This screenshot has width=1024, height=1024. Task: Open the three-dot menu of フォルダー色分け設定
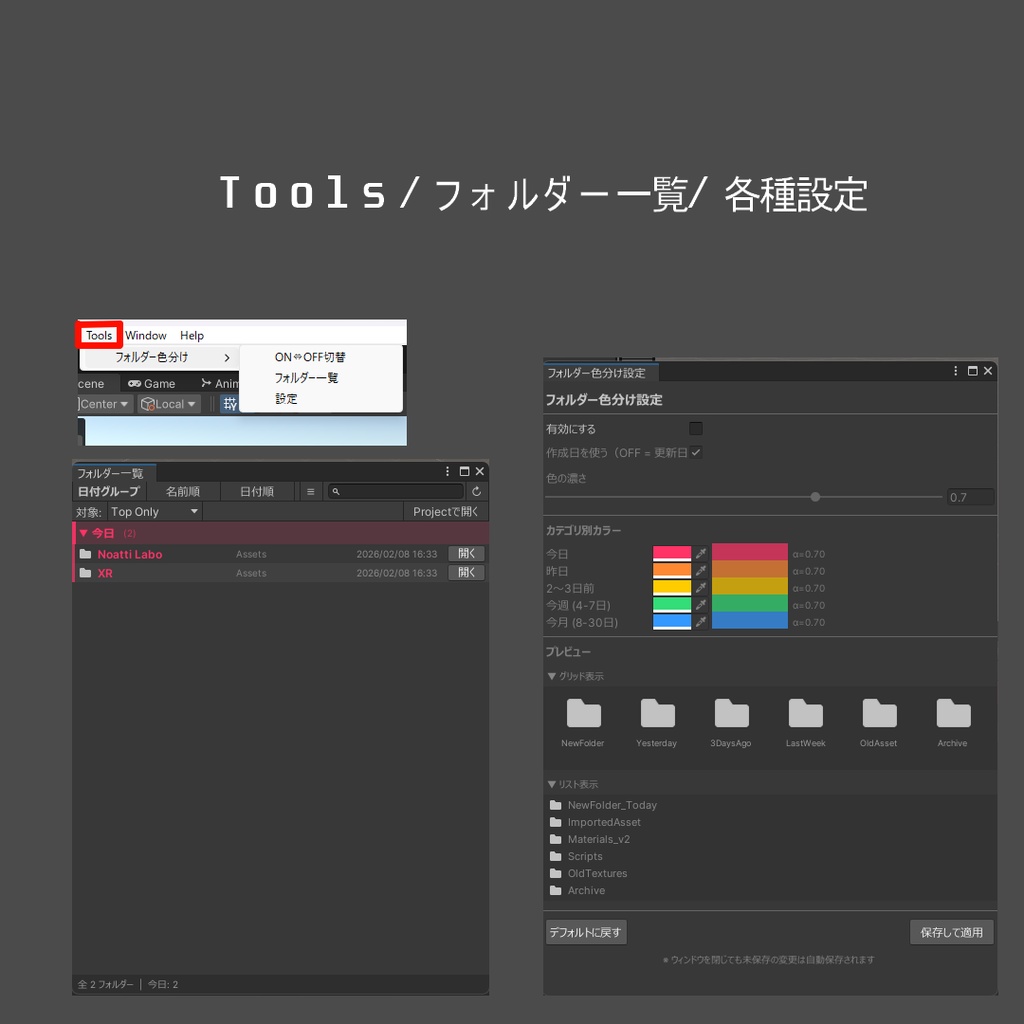[955, 370]
